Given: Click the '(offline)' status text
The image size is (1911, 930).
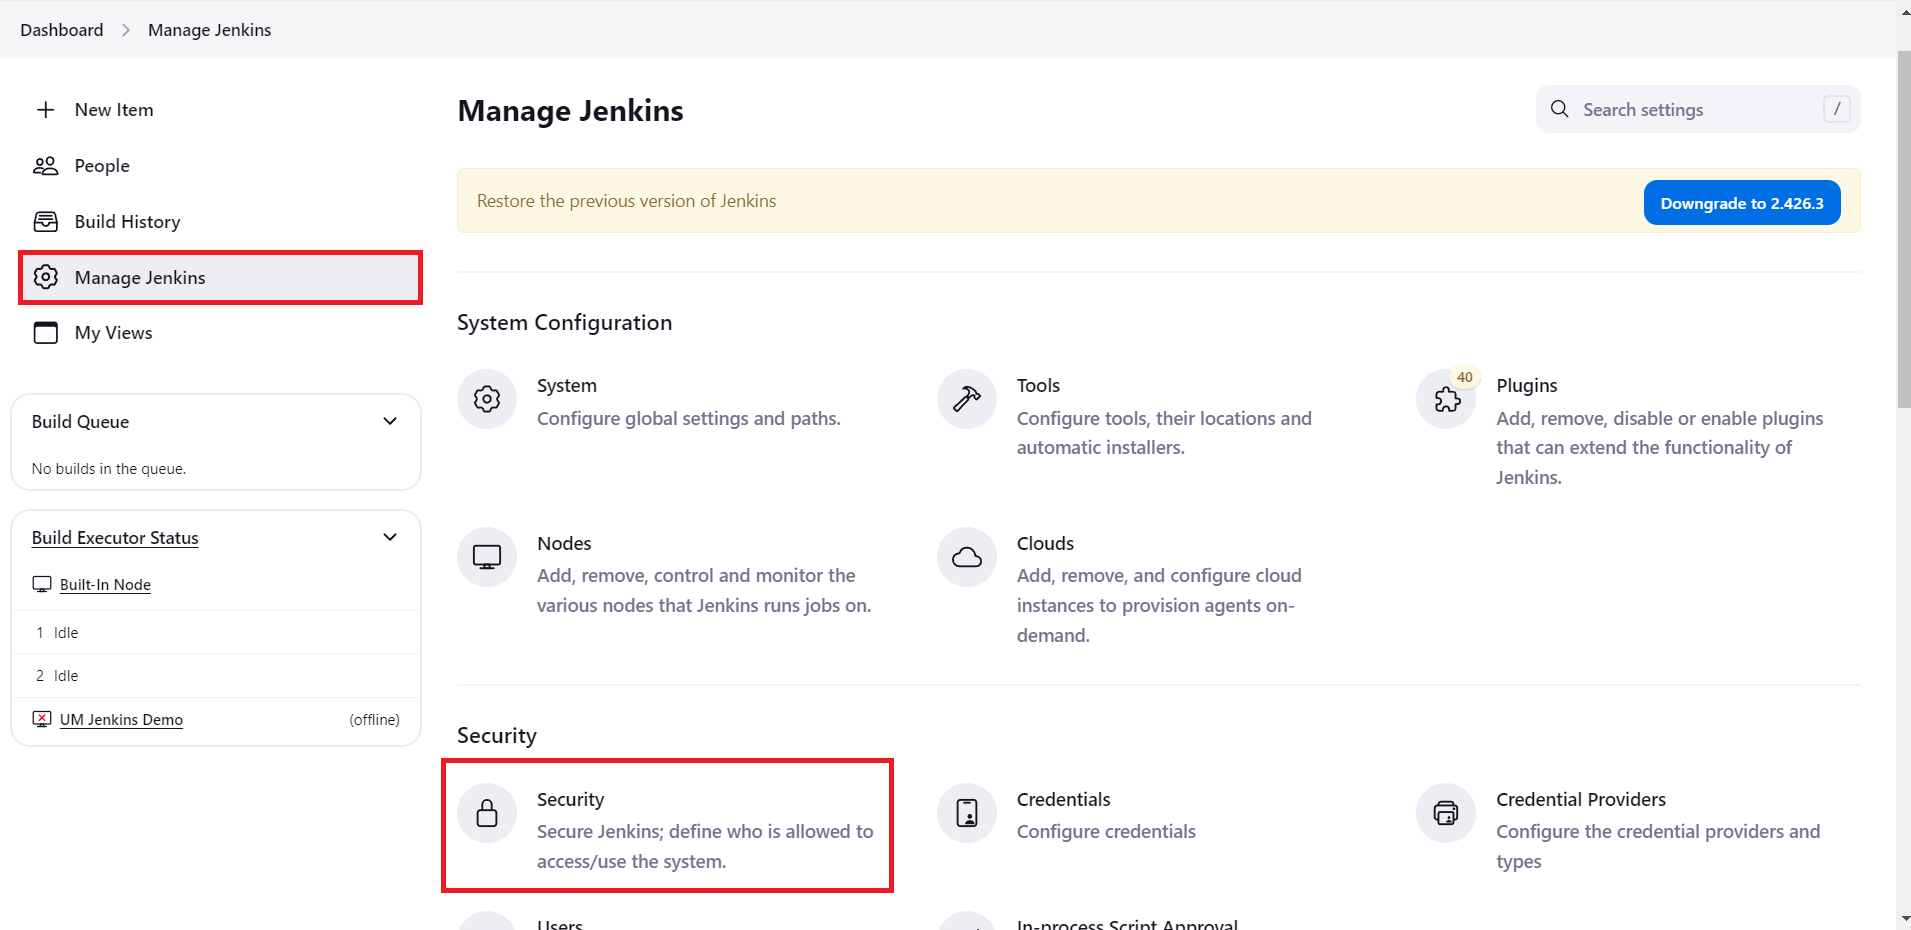Looking at the screenshot, I should (374, 720).
